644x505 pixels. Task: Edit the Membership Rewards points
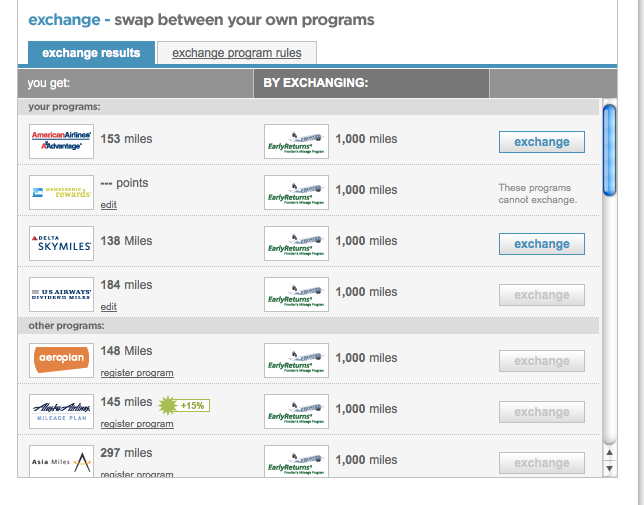(x=108, y=204)
